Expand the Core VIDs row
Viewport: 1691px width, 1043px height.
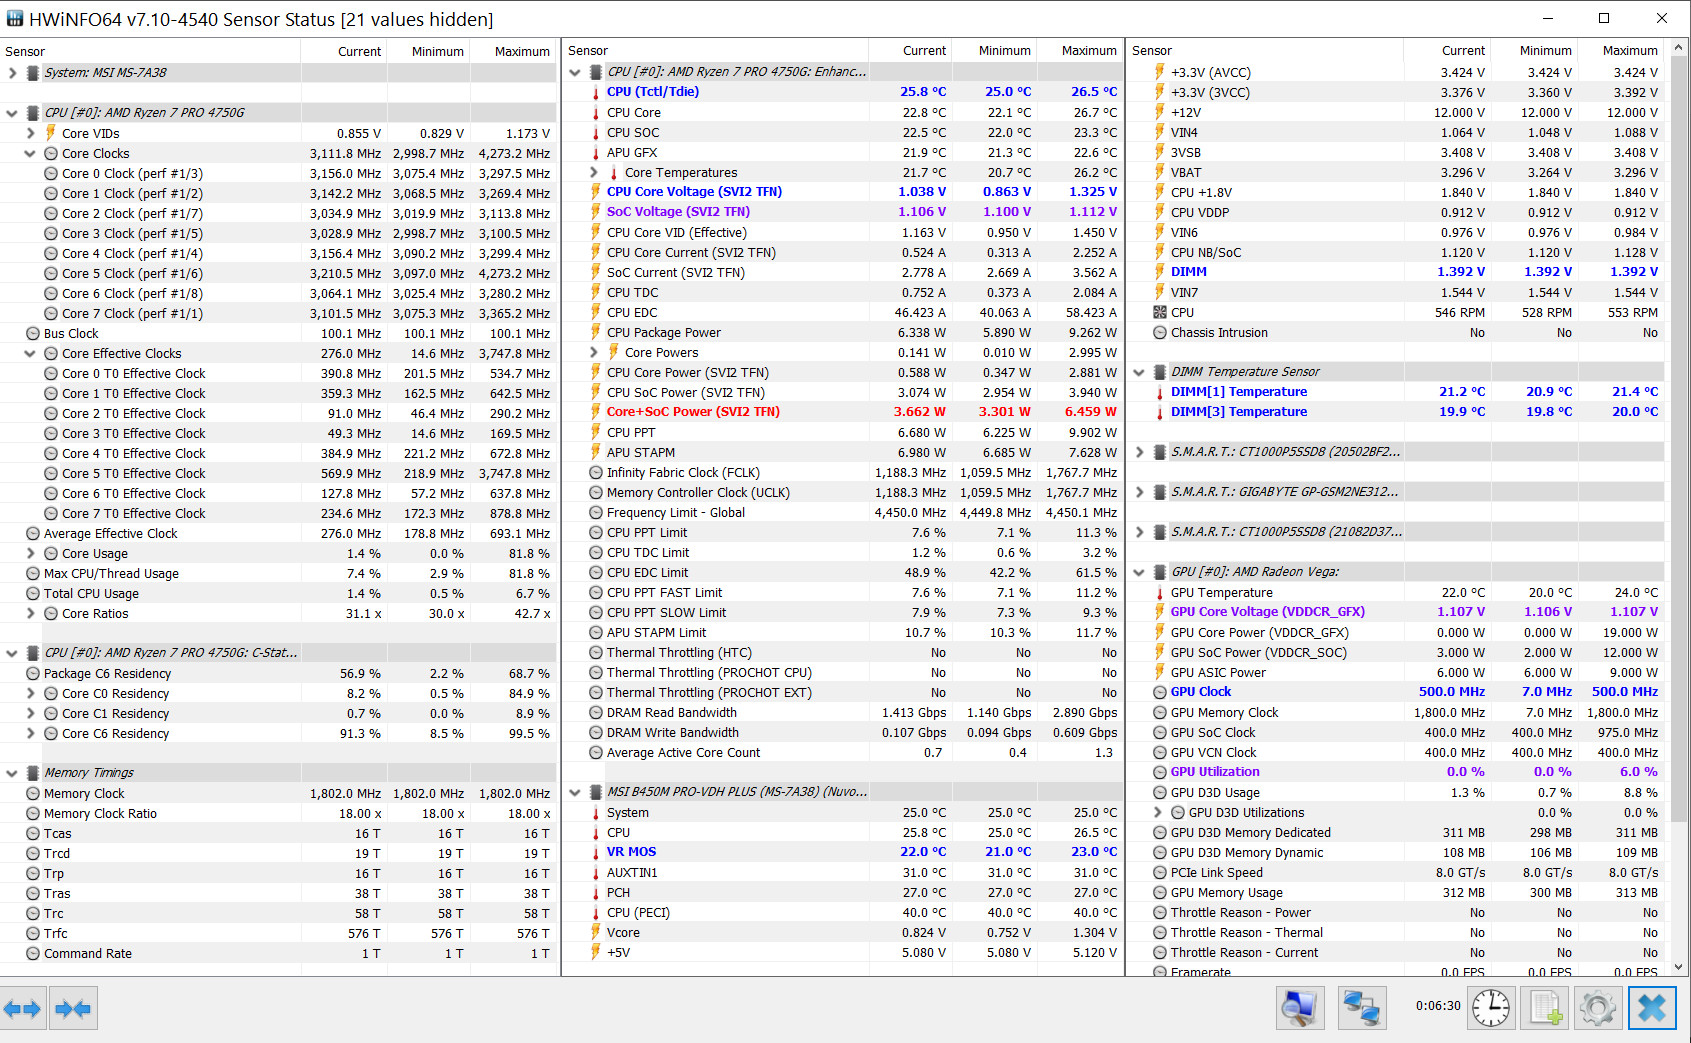click(x=30, y=133)
